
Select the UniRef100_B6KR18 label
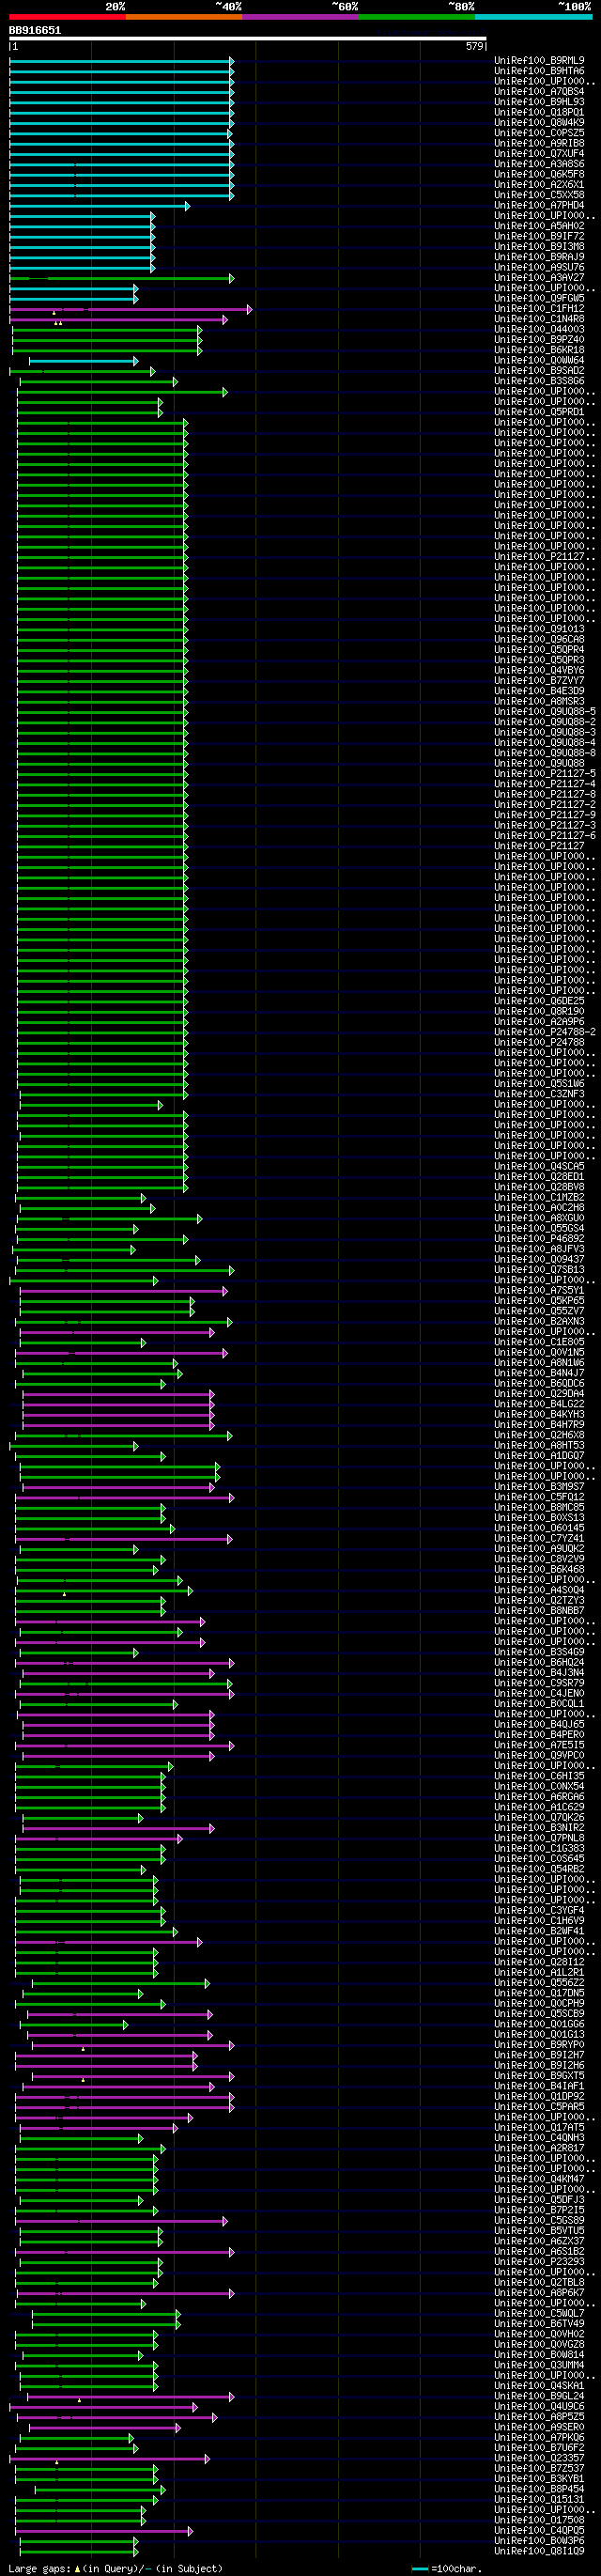tap(539, 350)
